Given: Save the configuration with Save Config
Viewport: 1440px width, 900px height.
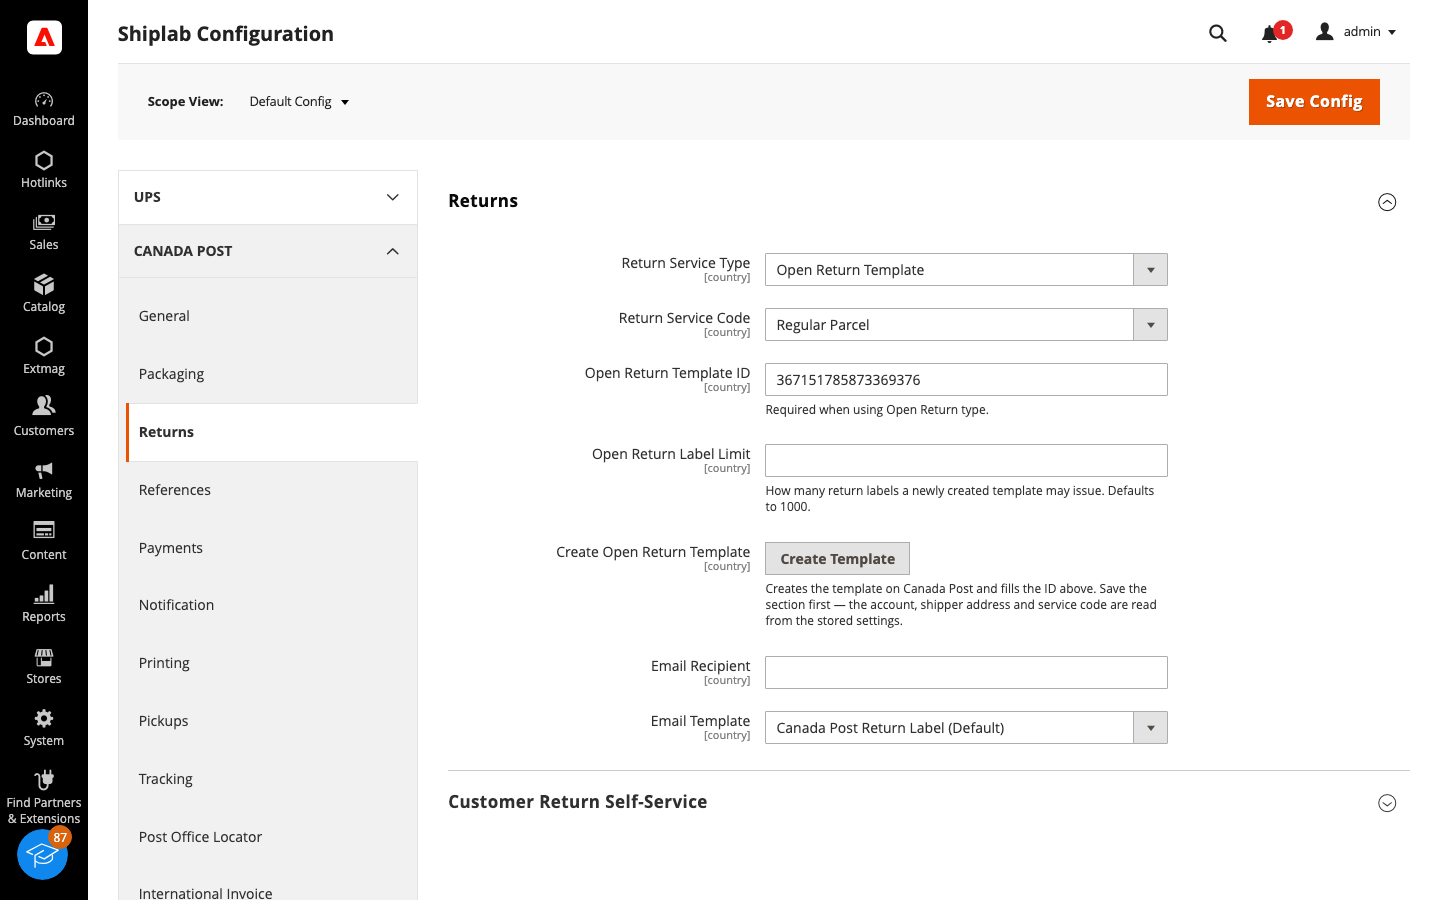Looking at the screenshot, I should click(x=1314, y=102).
